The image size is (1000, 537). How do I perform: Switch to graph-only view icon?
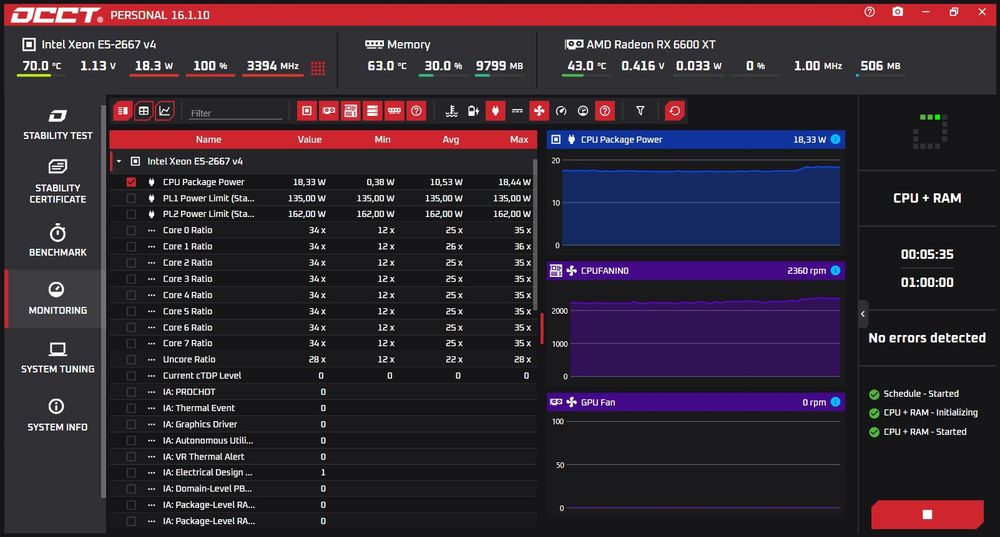point(165,111)
